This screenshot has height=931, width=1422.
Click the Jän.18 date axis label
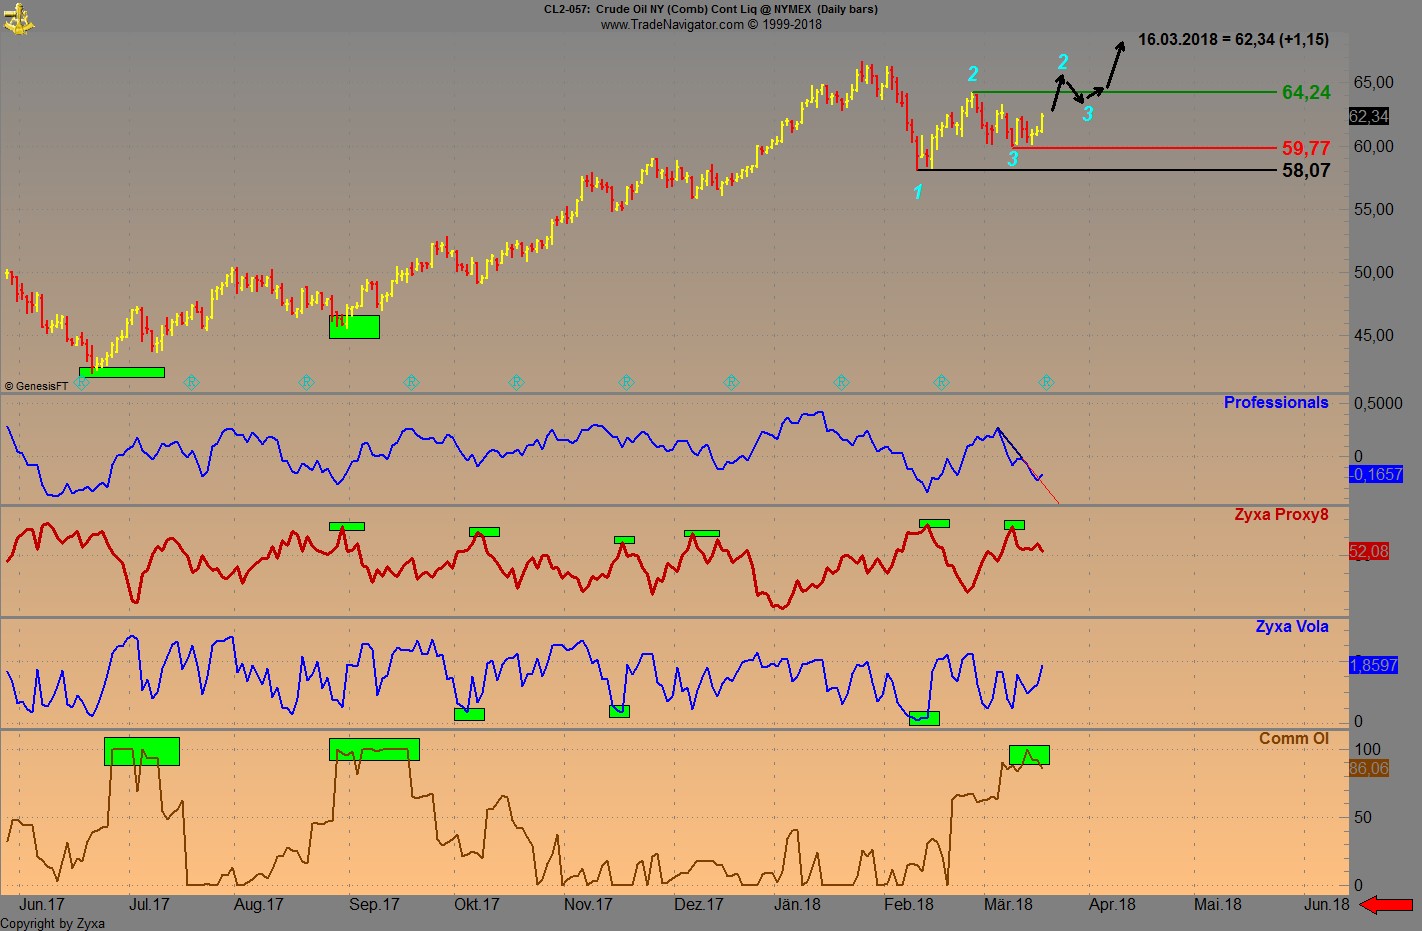[x=798, y=905]
